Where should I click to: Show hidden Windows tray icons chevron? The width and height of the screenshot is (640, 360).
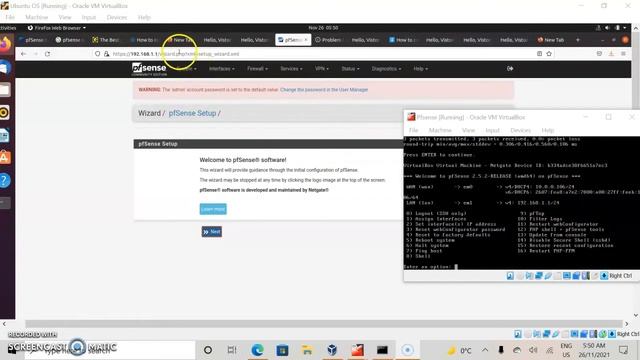pos(485,350)
